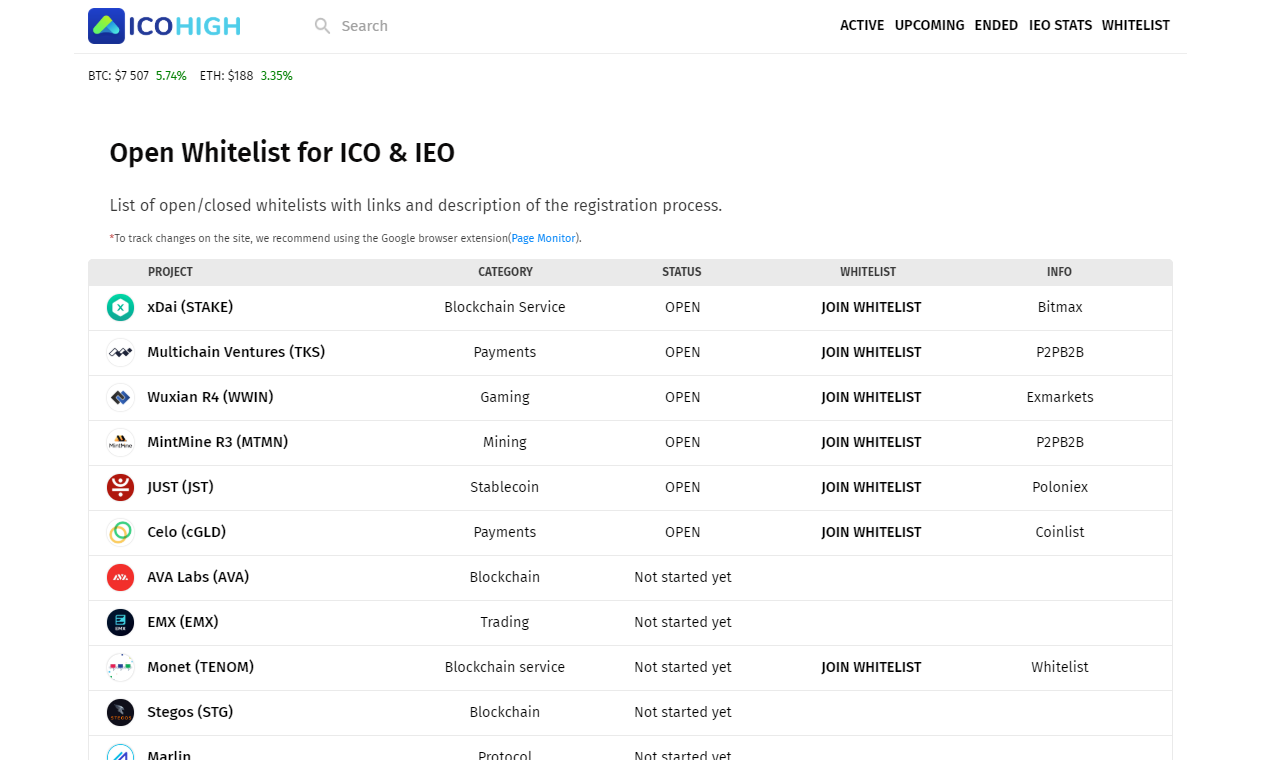The width and height of the screenshot is (1270, 760).
Task: Open the Wuxian R4 (WWIN) project name
Action: 210,398
